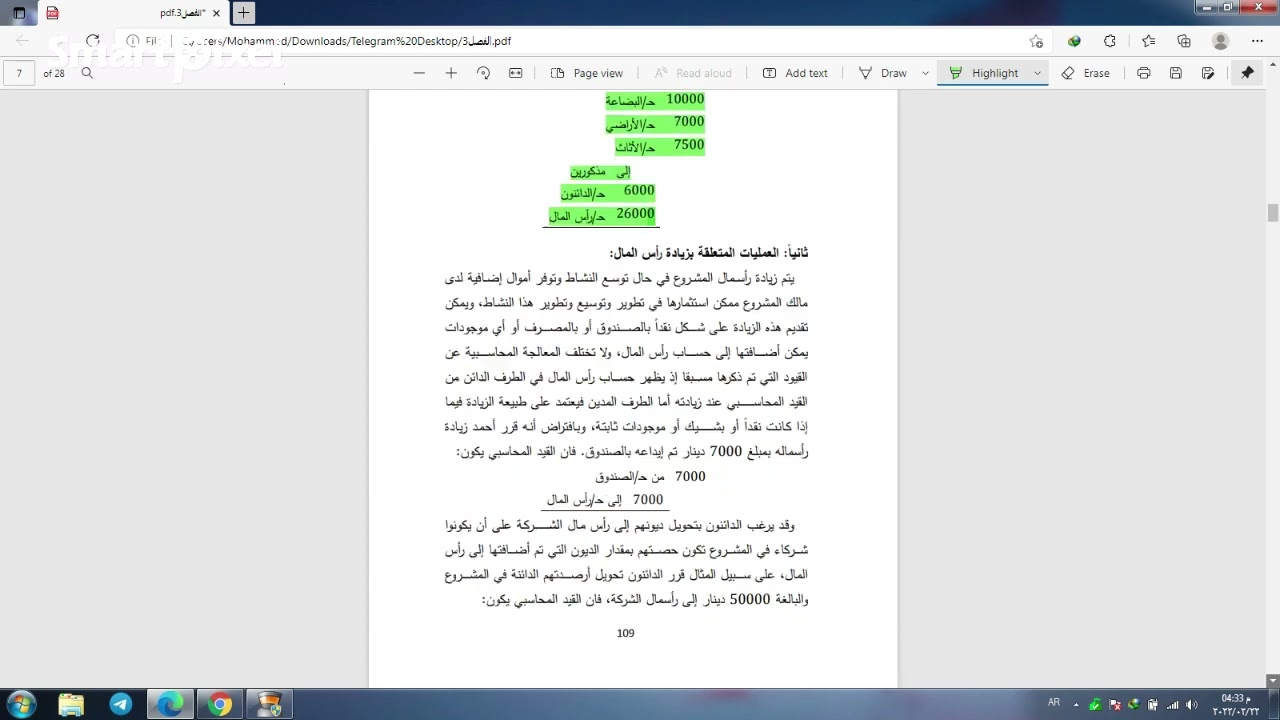Toggle pin toolbar icon
This screenshot has height=720, width=1280.
click(x=1247, y=73)
